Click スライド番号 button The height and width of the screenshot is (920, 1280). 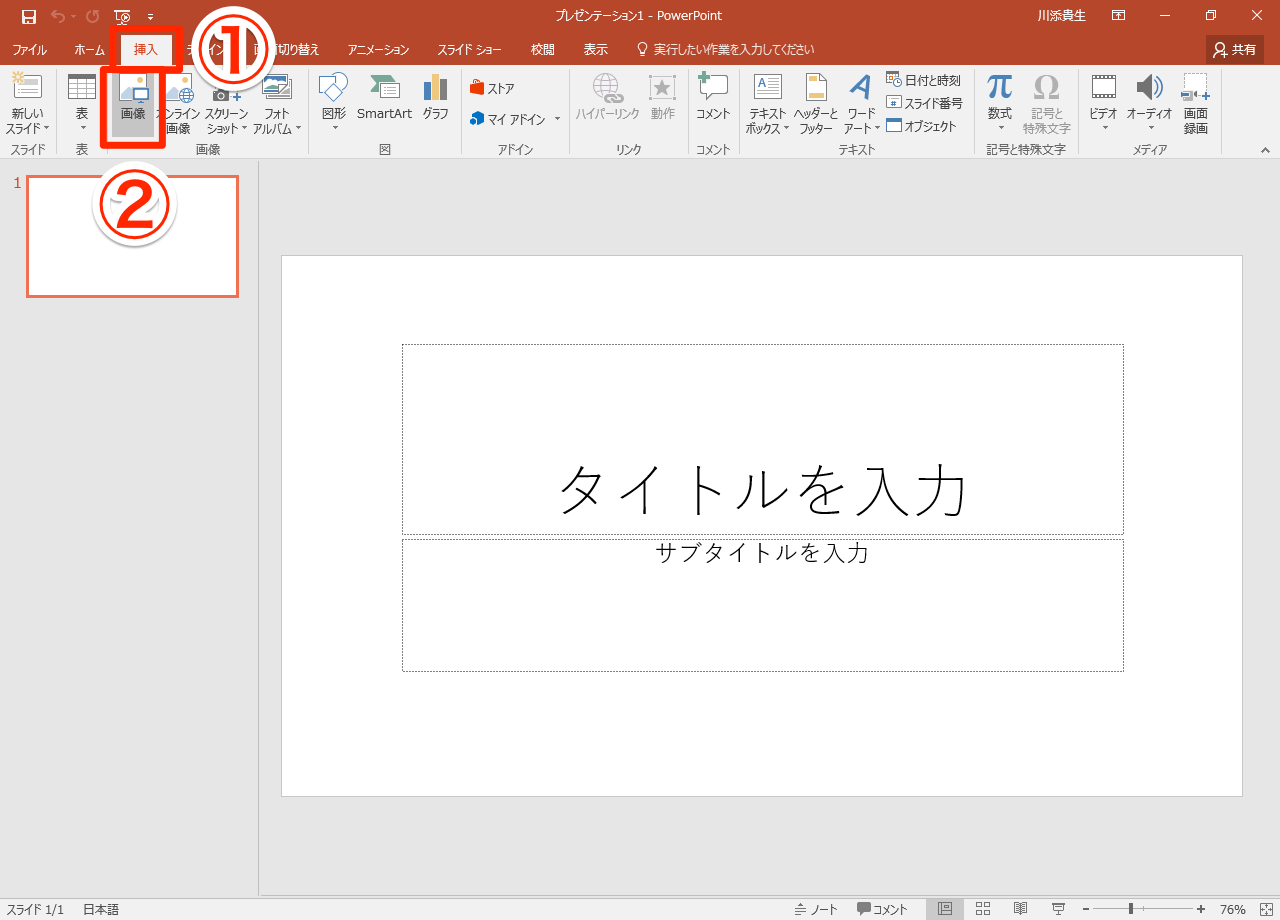tap(924, 103)
